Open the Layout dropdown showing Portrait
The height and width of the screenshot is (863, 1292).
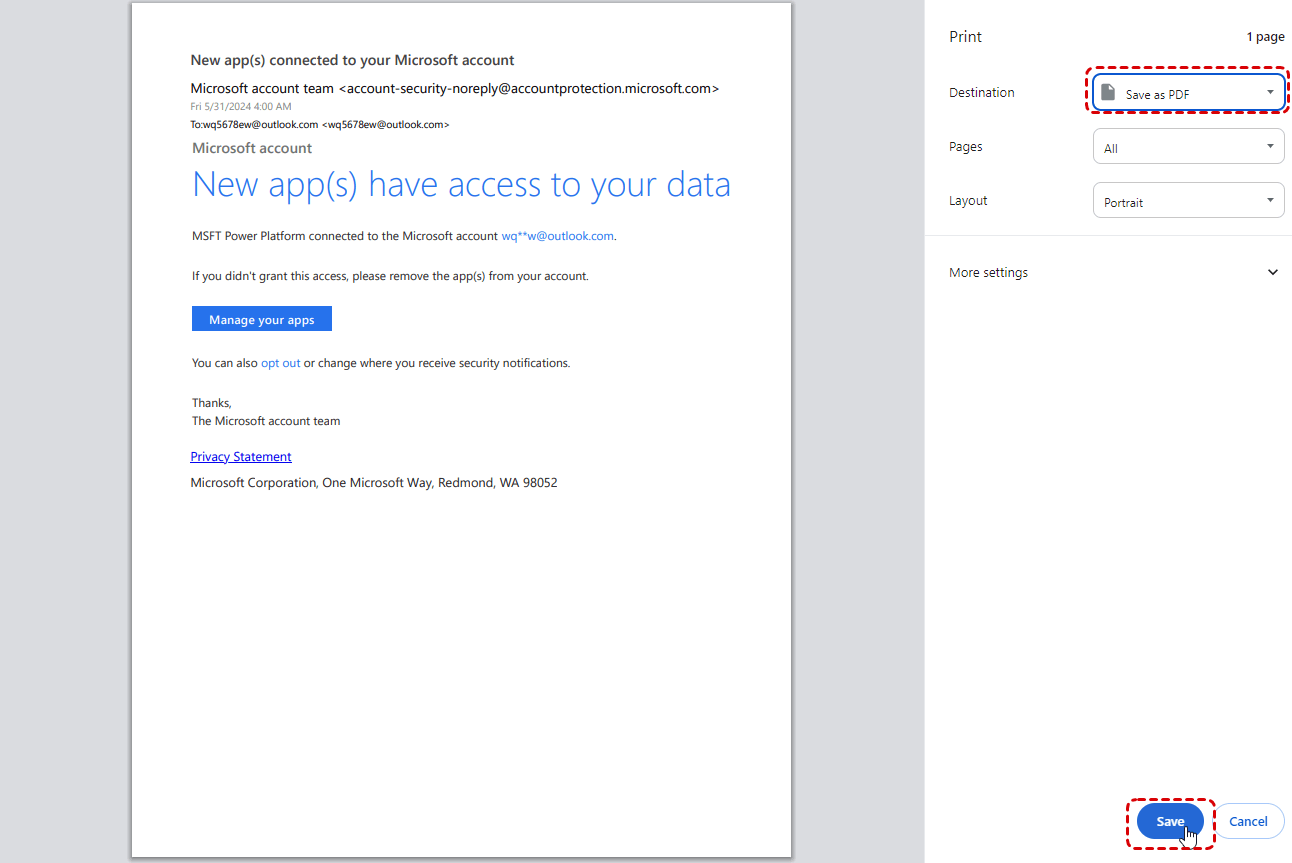point(1188,201)
